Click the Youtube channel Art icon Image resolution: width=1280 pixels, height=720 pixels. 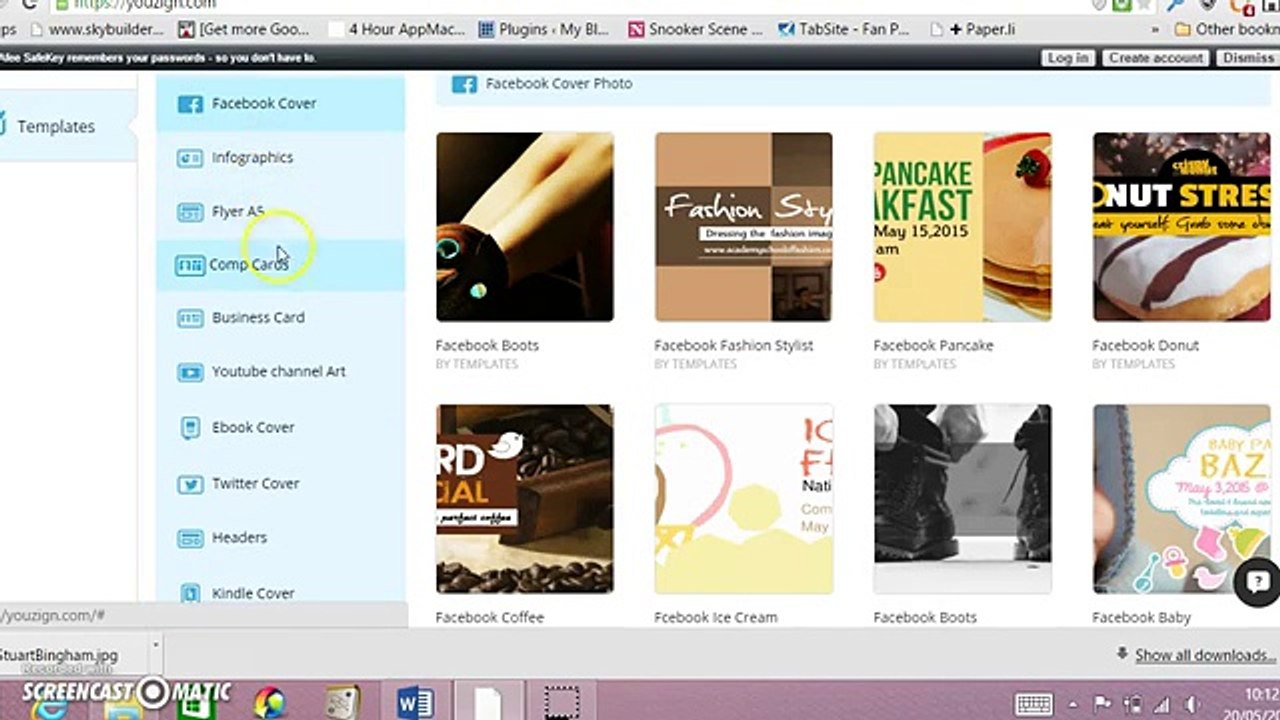tap(190, 372)
